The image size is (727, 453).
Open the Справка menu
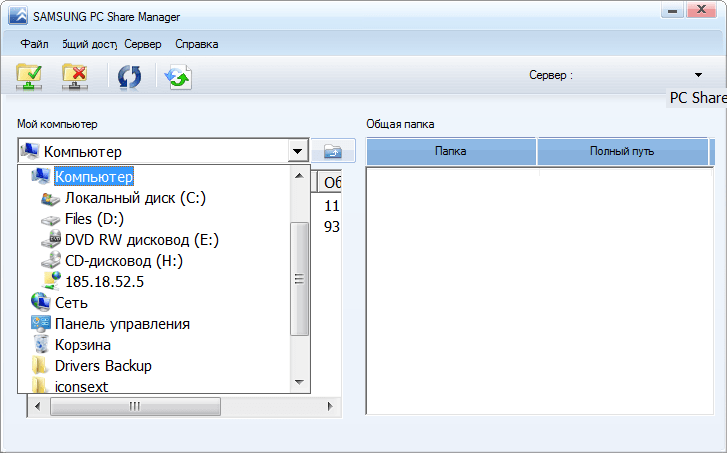[x=197, y=44]
